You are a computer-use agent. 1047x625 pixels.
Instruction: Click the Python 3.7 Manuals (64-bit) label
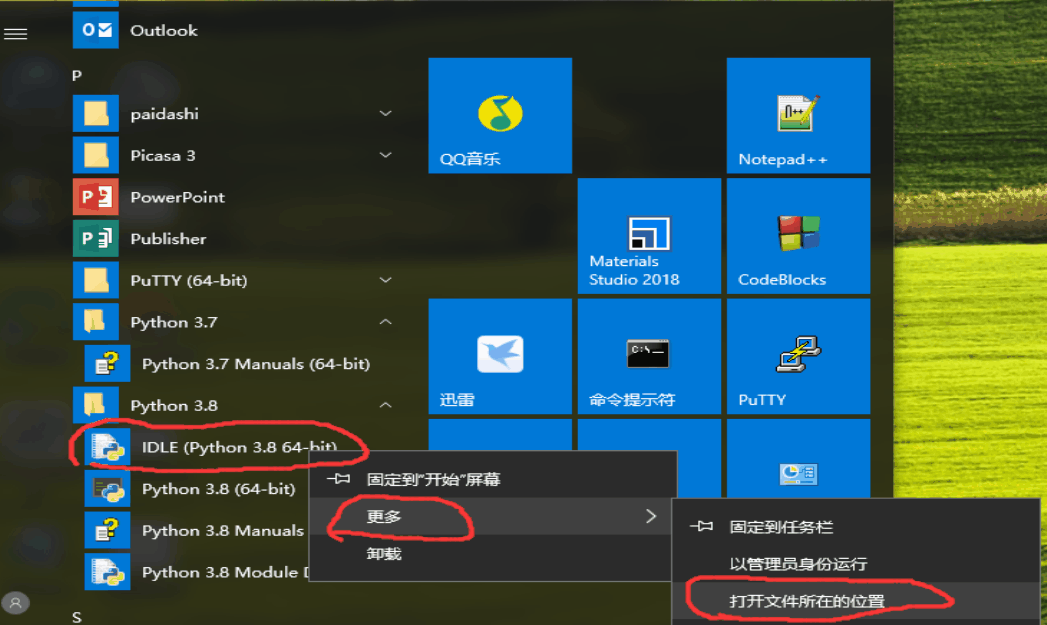(x=256, y=364)
